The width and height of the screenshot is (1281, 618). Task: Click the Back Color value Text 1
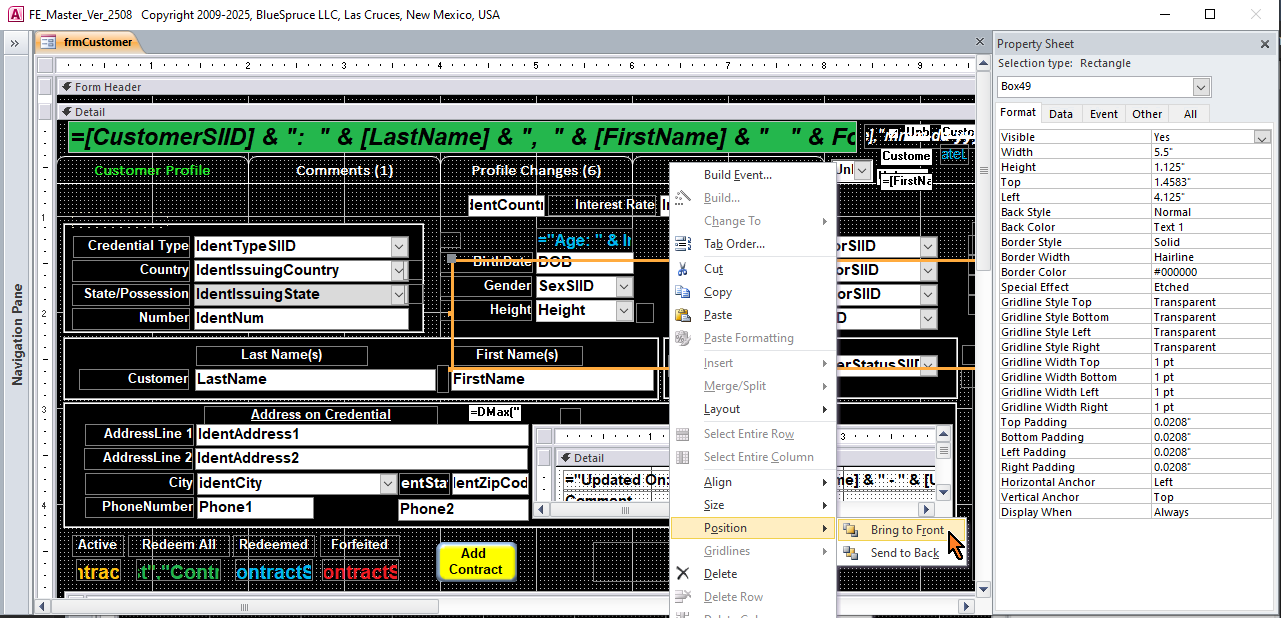(1210, 227)
